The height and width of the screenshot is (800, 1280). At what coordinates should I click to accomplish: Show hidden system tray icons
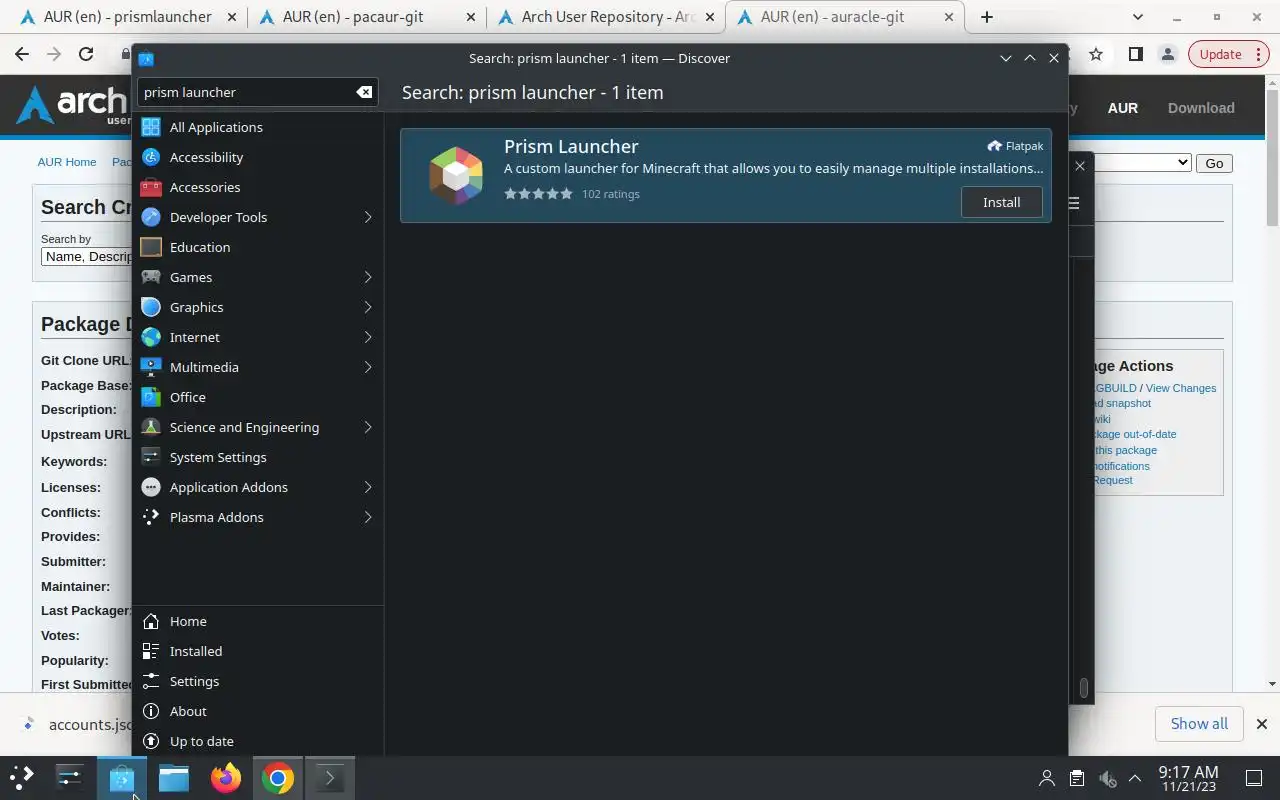coord(1135,778)
